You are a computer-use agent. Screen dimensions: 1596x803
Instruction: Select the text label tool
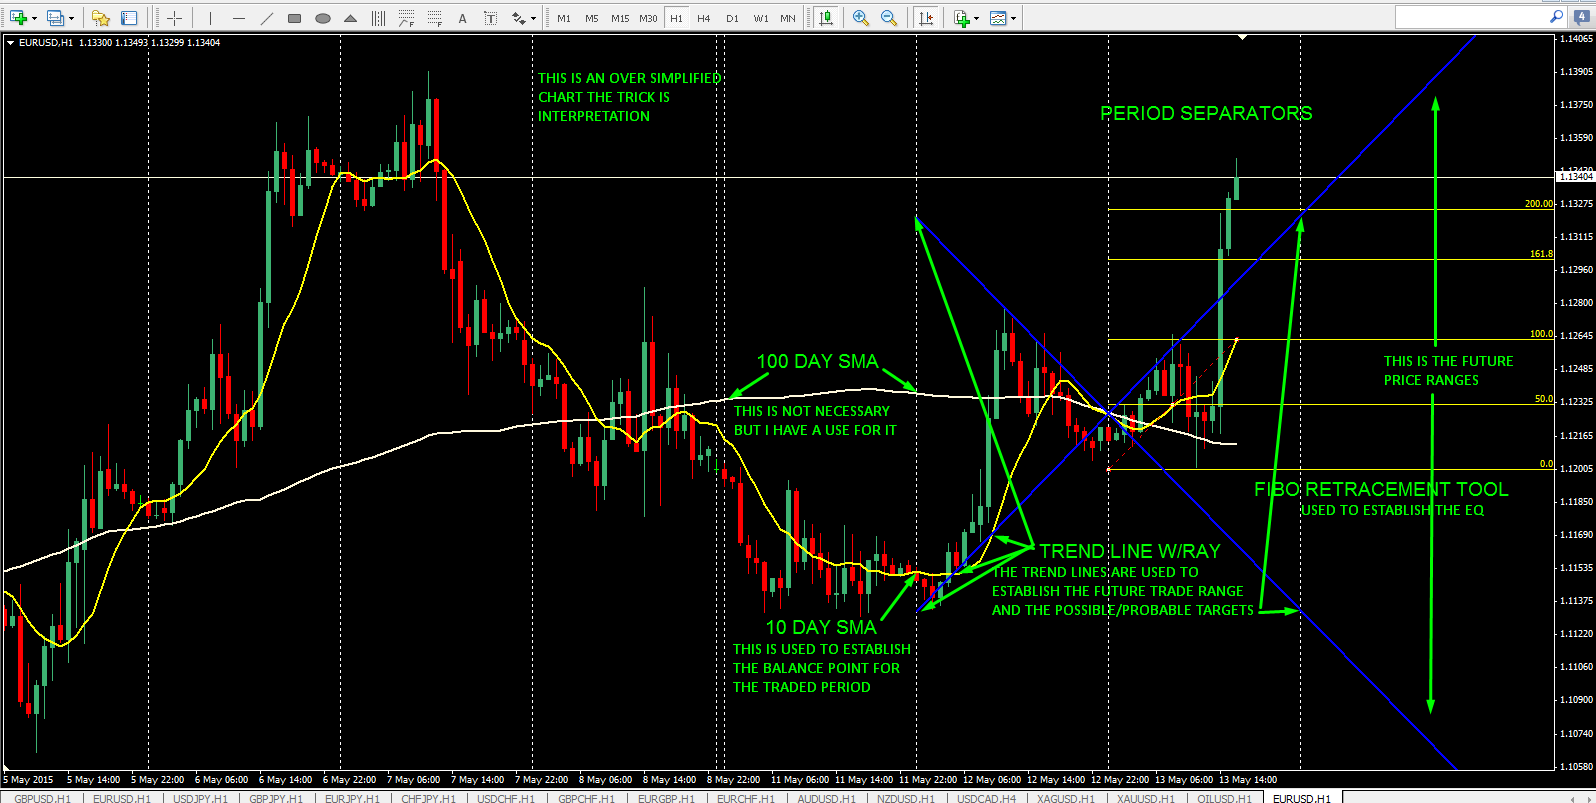[490, 18]
